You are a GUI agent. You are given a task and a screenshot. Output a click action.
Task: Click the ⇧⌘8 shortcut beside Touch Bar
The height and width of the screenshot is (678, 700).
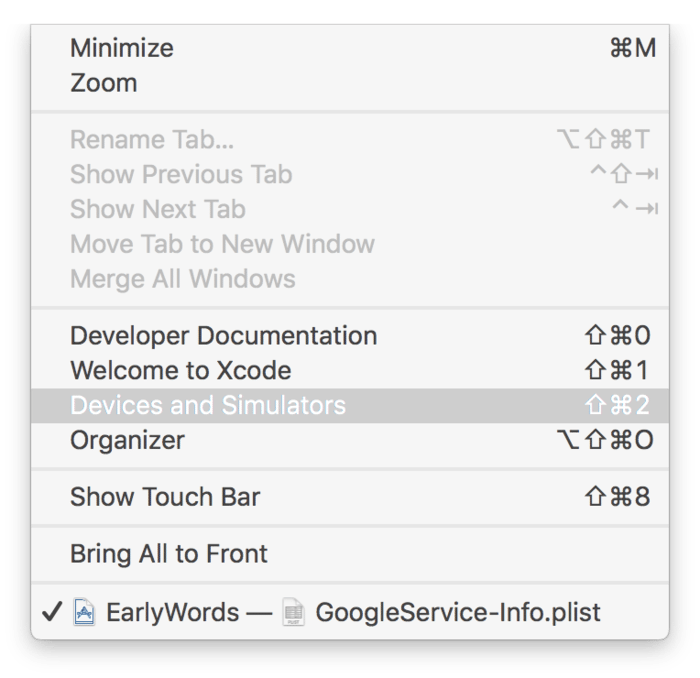pyautogui.click(x=616, y=497)
